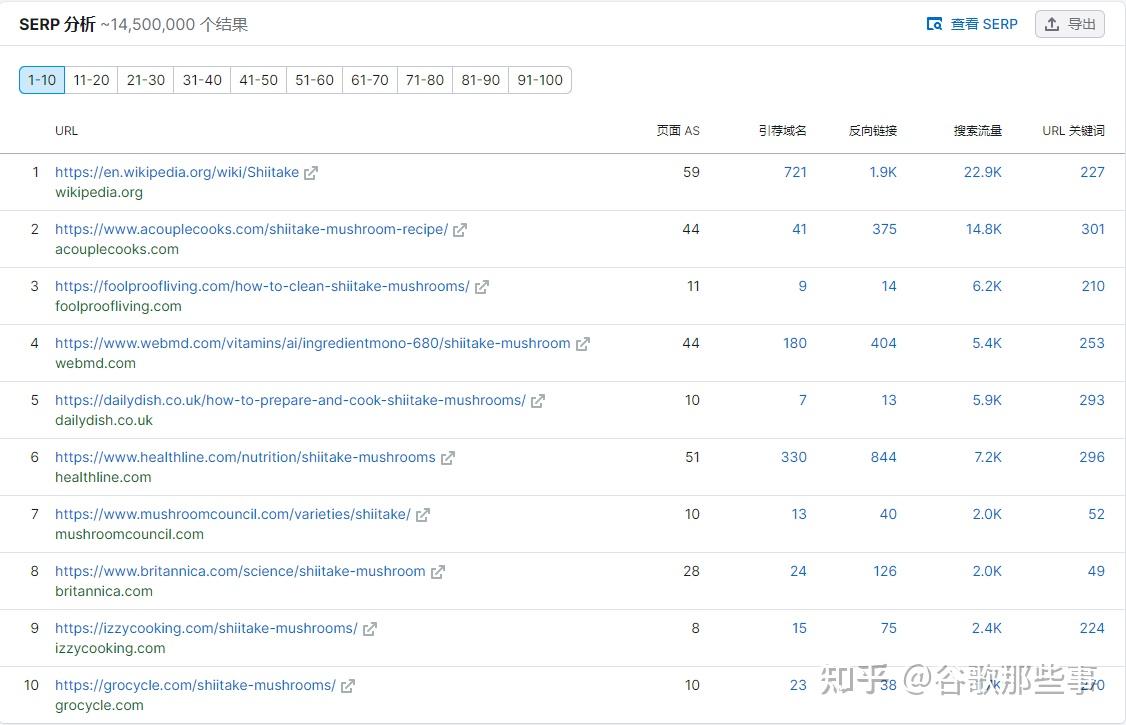Open the healthline nutrition shiitake-mushrooms link
Viewport: 1126px width, 725px height.
click(x=246, y=457)
